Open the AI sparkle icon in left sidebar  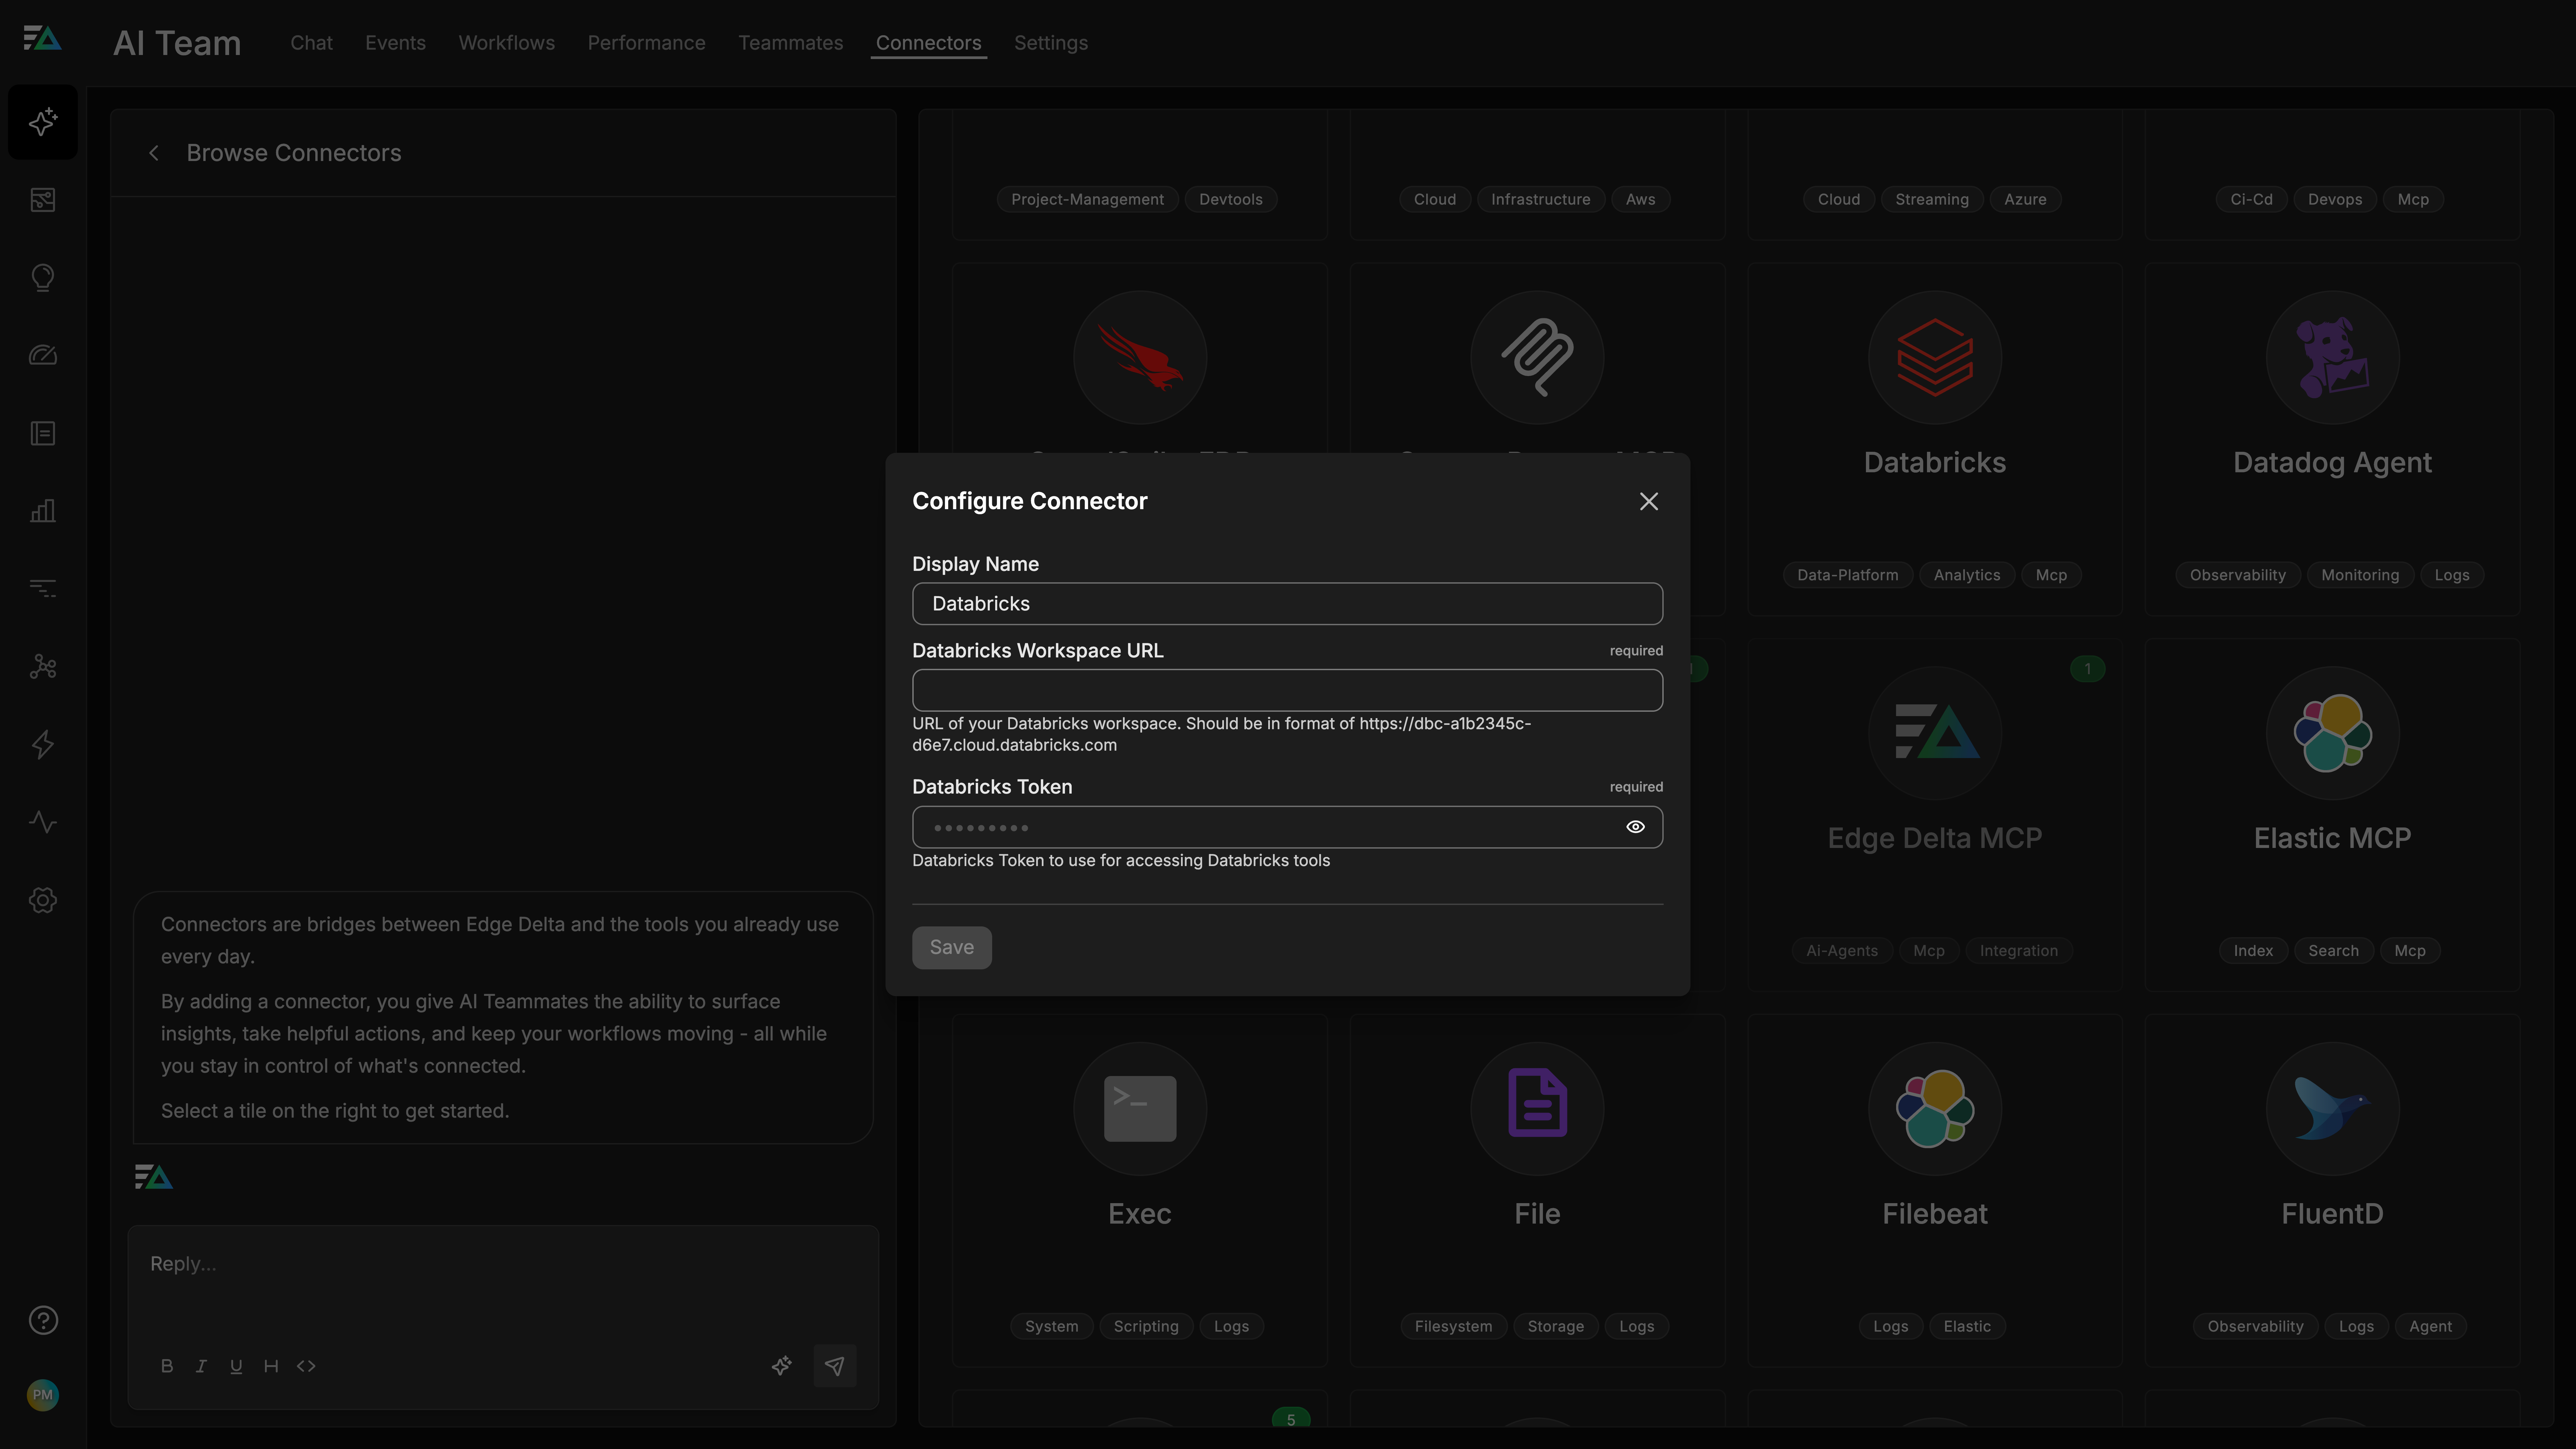point(43,122)
